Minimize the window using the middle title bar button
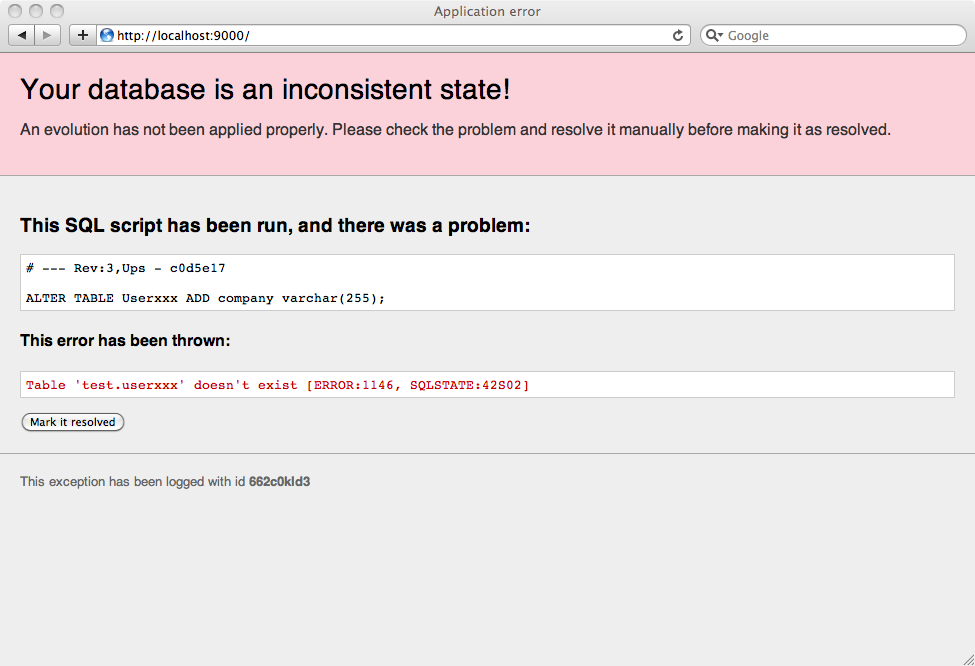975x666 pixels. point(36,11)
